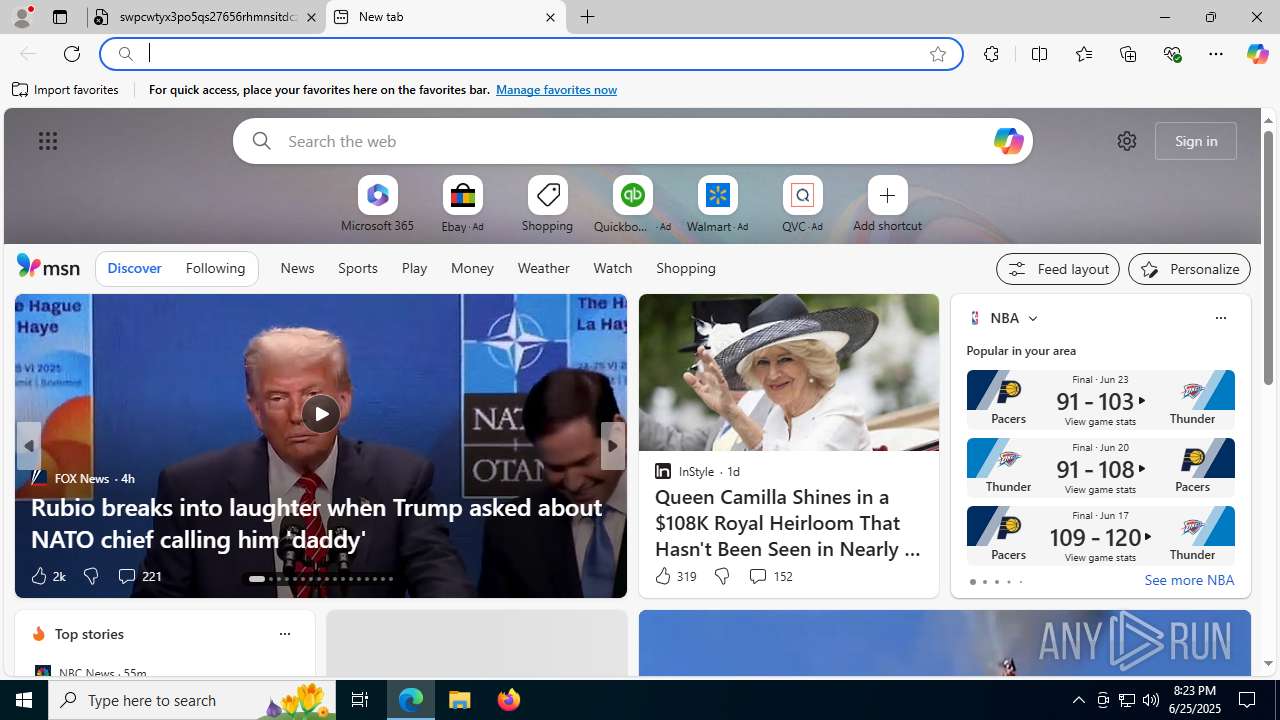1280x720 pixels.
Task: Click the Add shortcut plus icon
Action: 887,195
